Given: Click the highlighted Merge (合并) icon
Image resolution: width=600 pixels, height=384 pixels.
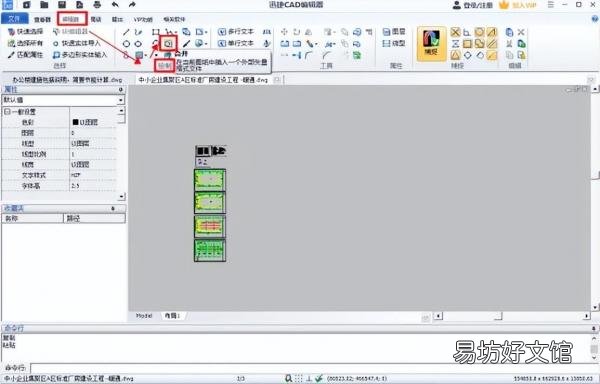Looking at the screenshot, I should pos(168,44).
